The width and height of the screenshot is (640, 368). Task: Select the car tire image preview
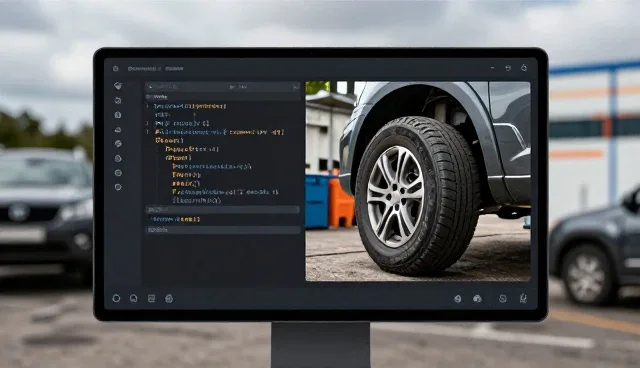pyautogui.click(x=418, y=181)
